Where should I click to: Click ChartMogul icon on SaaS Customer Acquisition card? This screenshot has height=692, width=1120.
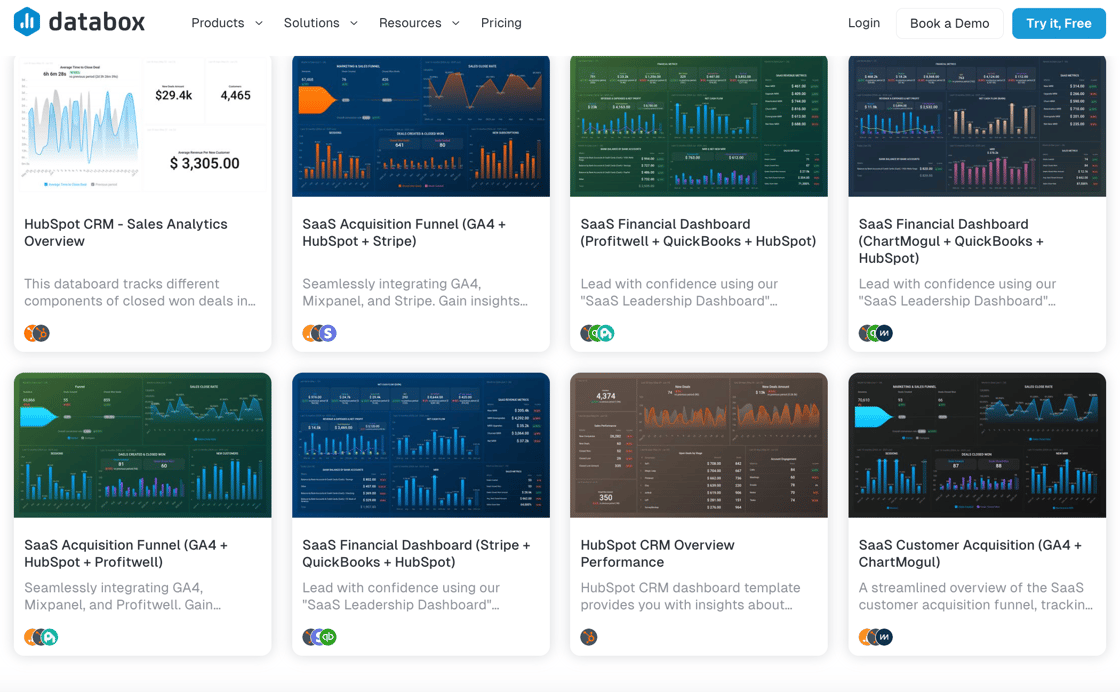tap(884, 637)
